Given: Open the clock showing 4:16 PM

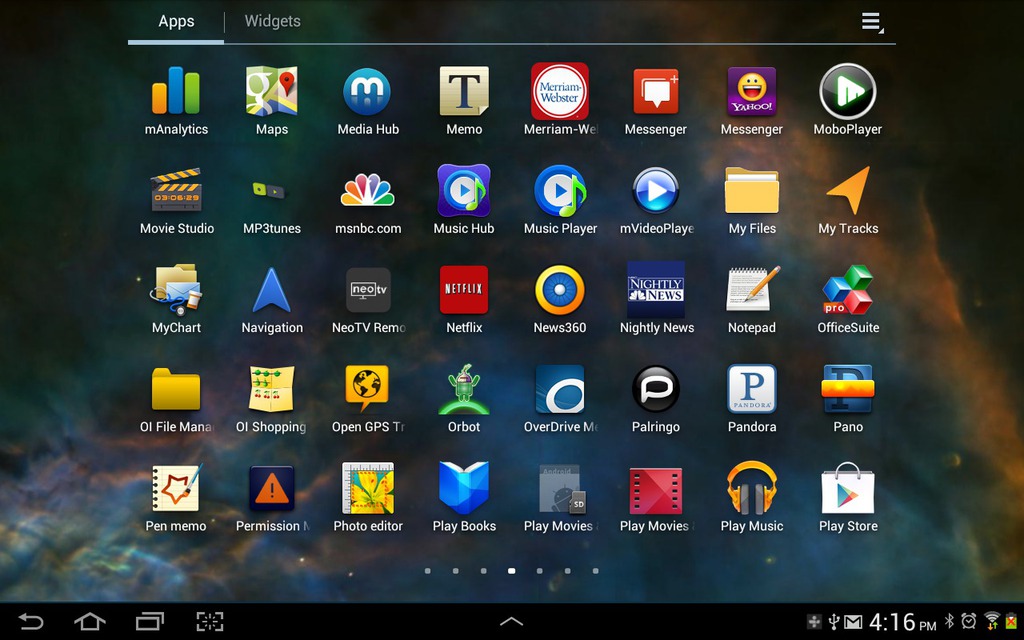Looking at the screenshot, I should tap(903, 622).
